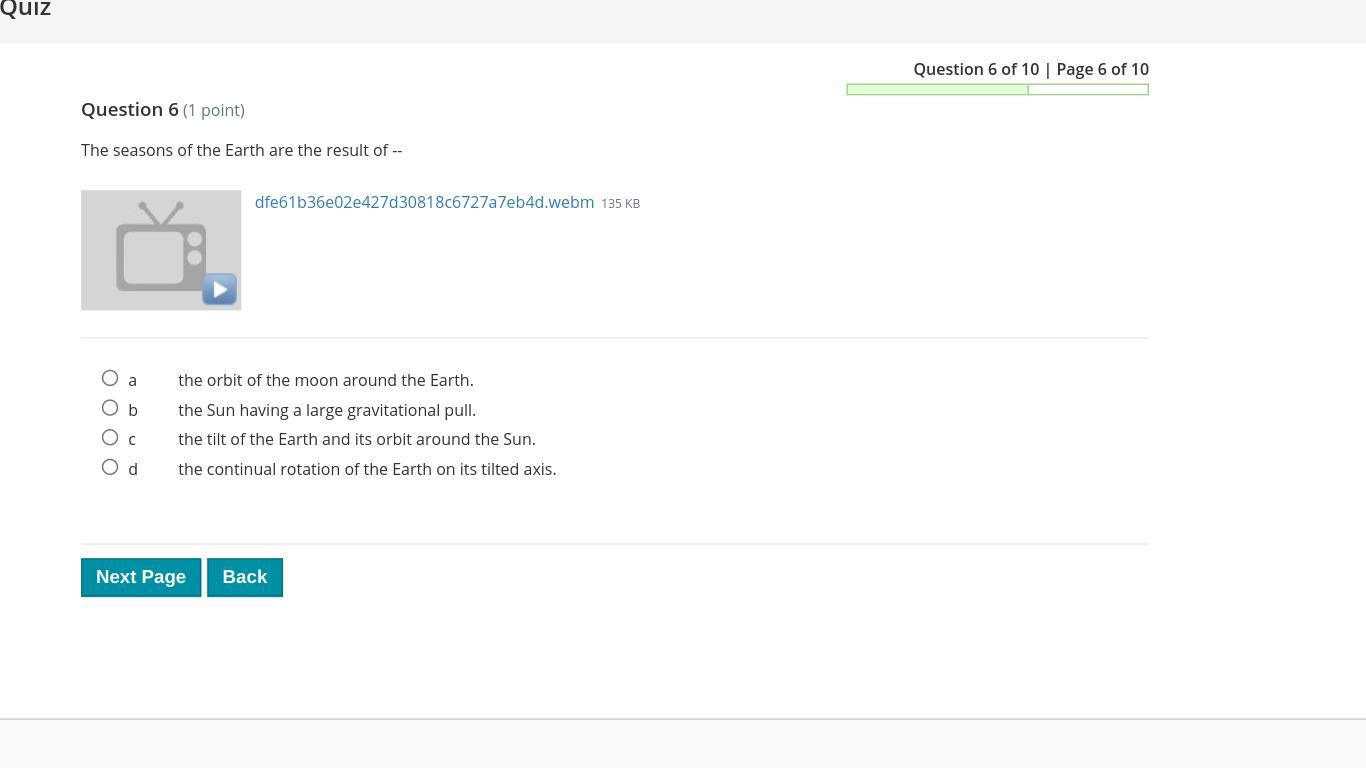Click the question text about Earth's seasons
The width and height of the screenshot is (1366, 768).
pos(241,150)
